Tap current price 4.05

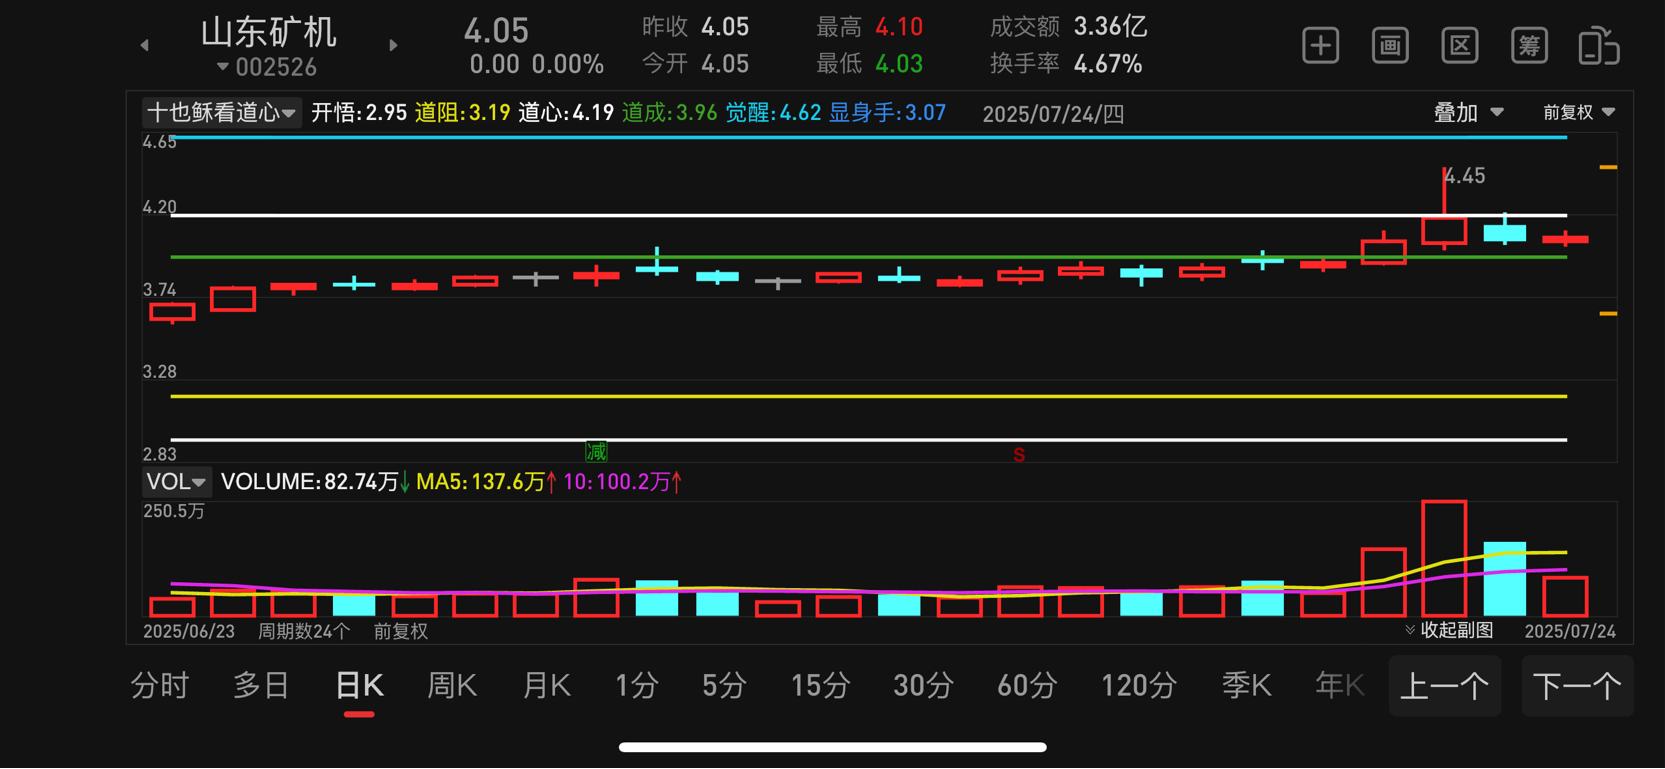496,30
